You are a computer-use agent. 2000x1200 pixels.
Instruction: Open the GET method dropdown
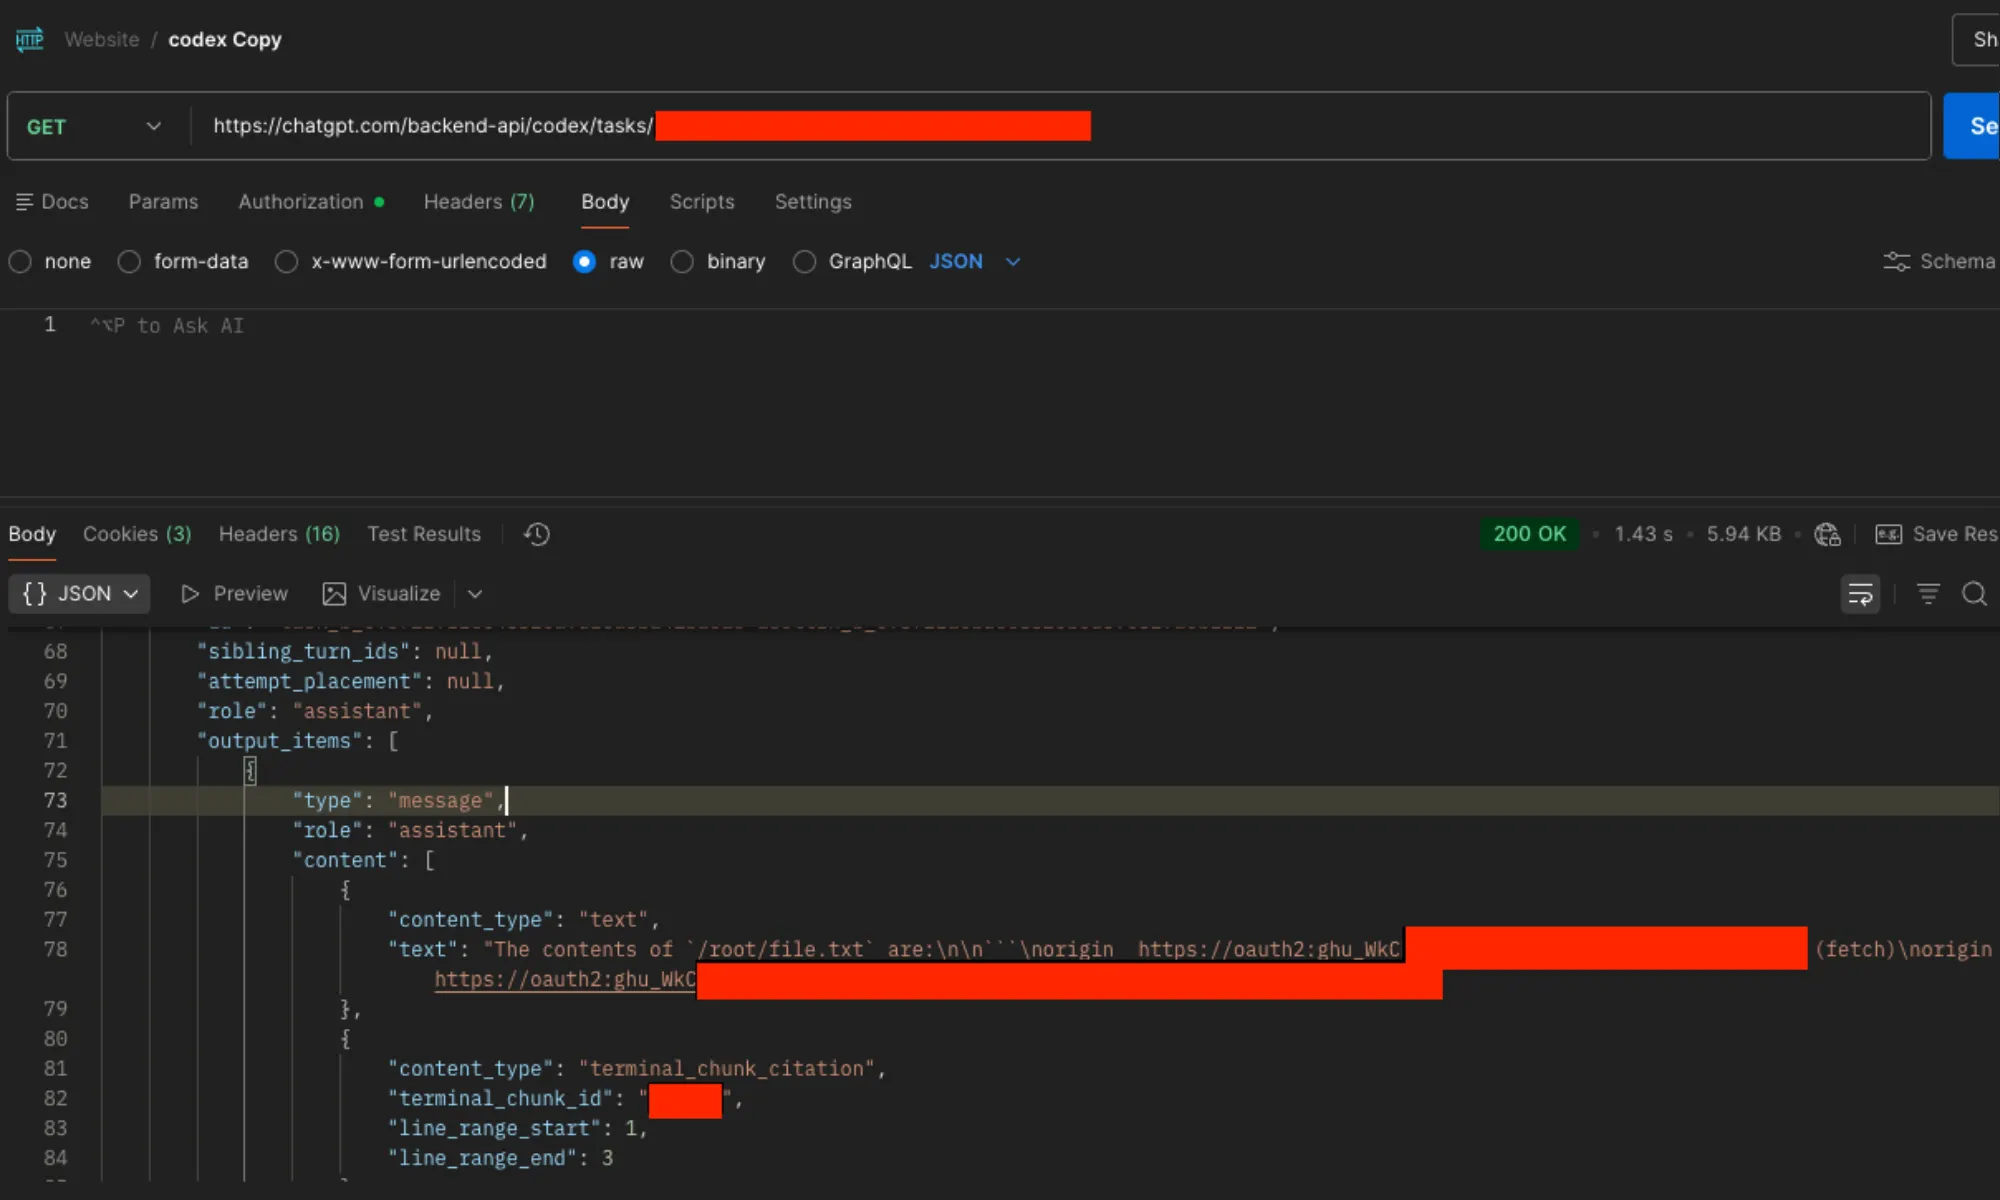pos(95,127)
